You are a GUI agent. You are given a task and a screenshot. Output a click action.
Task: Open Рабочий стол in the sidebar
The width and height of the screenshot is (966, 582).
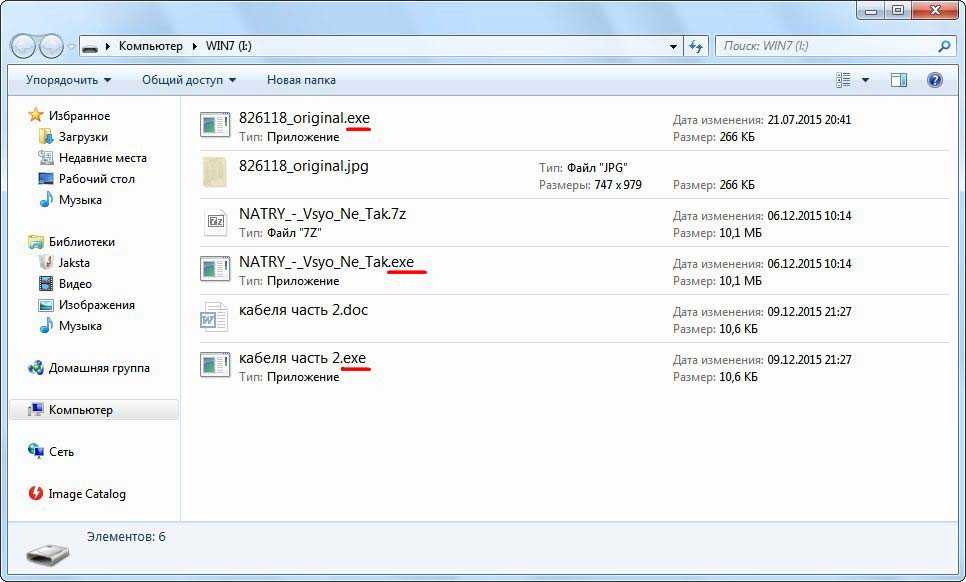coord(97,179)
